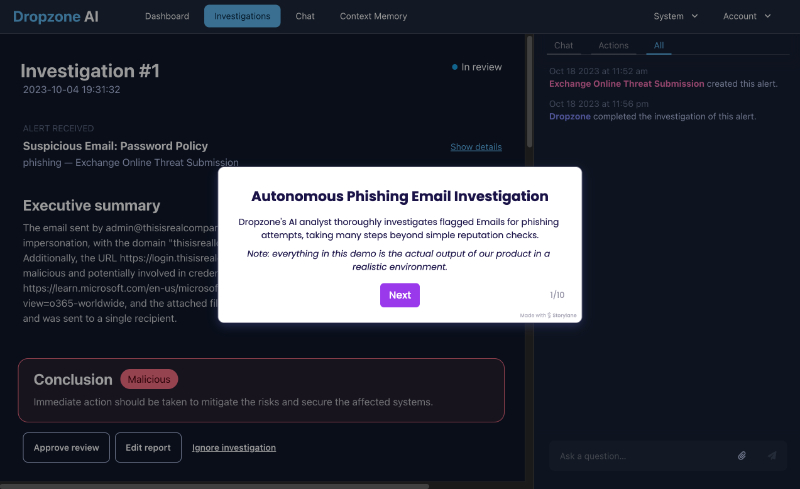
Task: Click the Dropzone AI logo
Action: click(56, 16)
